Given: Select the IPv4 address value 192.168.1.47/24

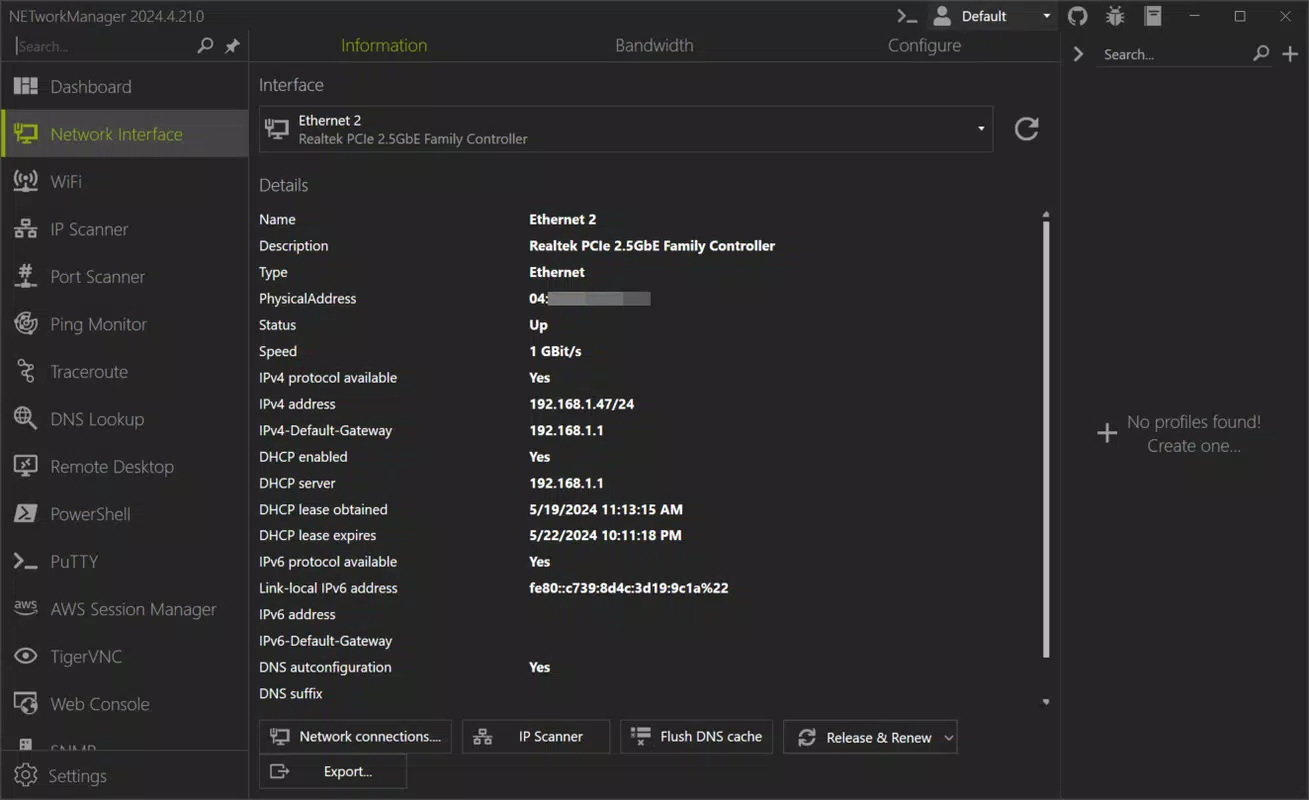Looking at the screenshot, I should pyautogui.click(x=582, y=404).
